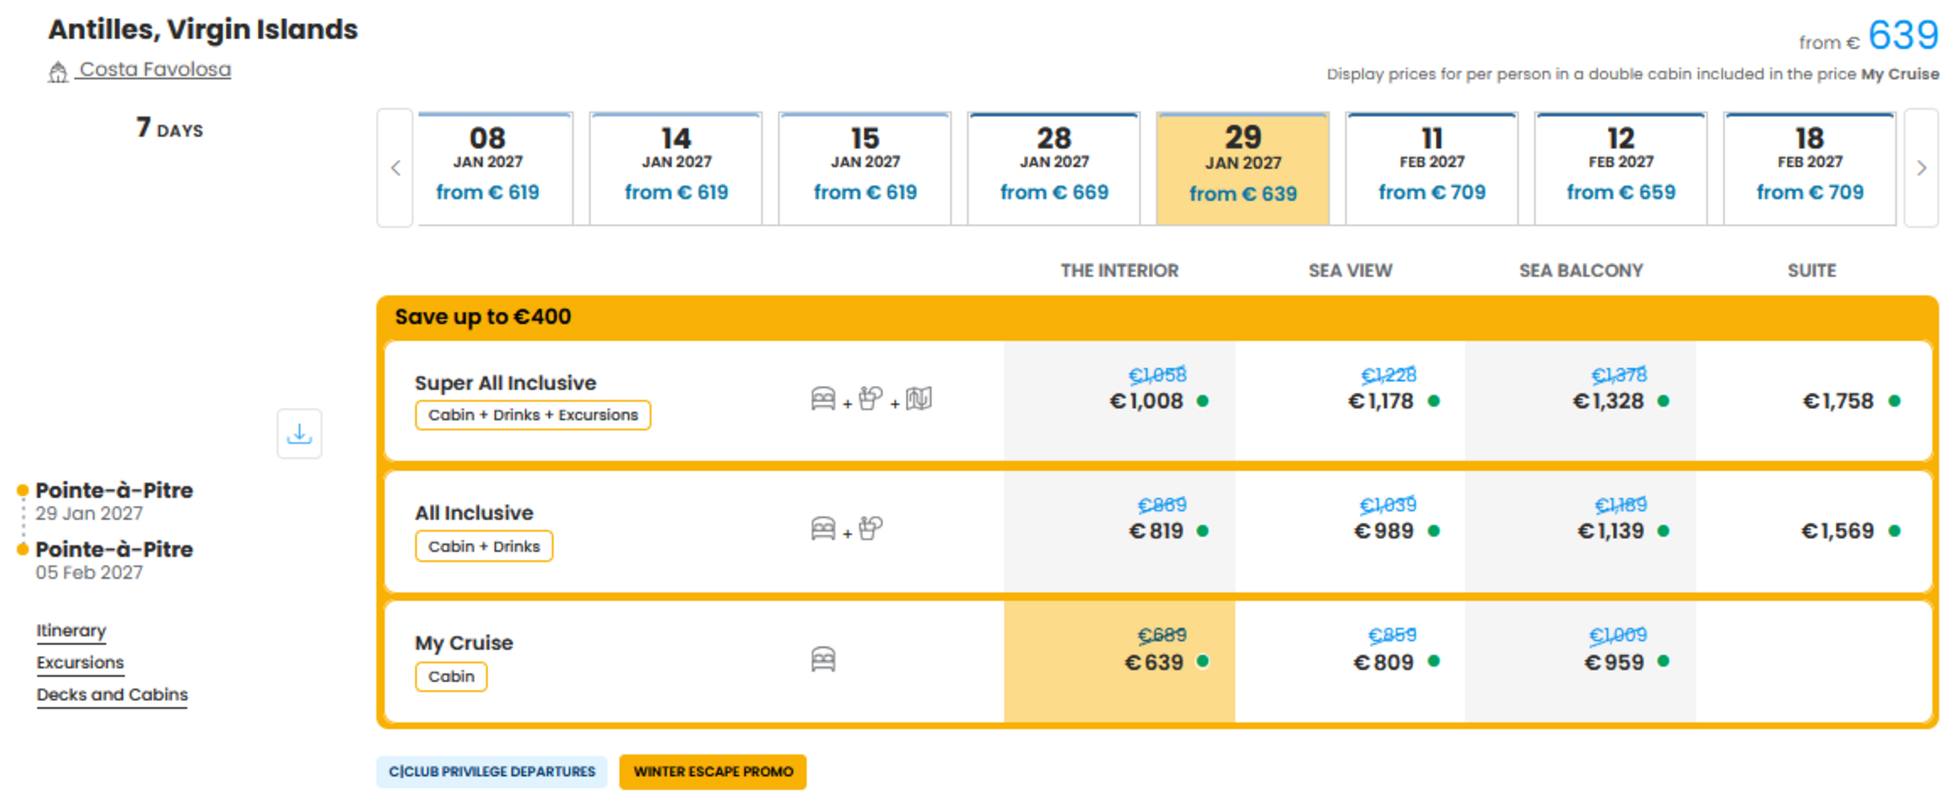Choose All Inclusive sea view at €989
The height and width of the screenshot is (800, 1956).
[x=1350, y=531]
